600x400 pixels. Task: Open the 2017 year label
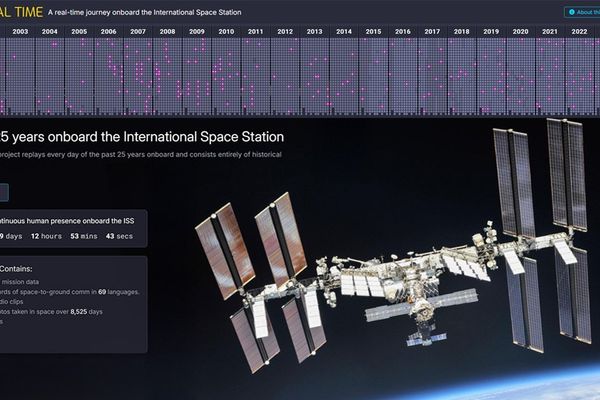pyautogui.click(x=432, y=32)
